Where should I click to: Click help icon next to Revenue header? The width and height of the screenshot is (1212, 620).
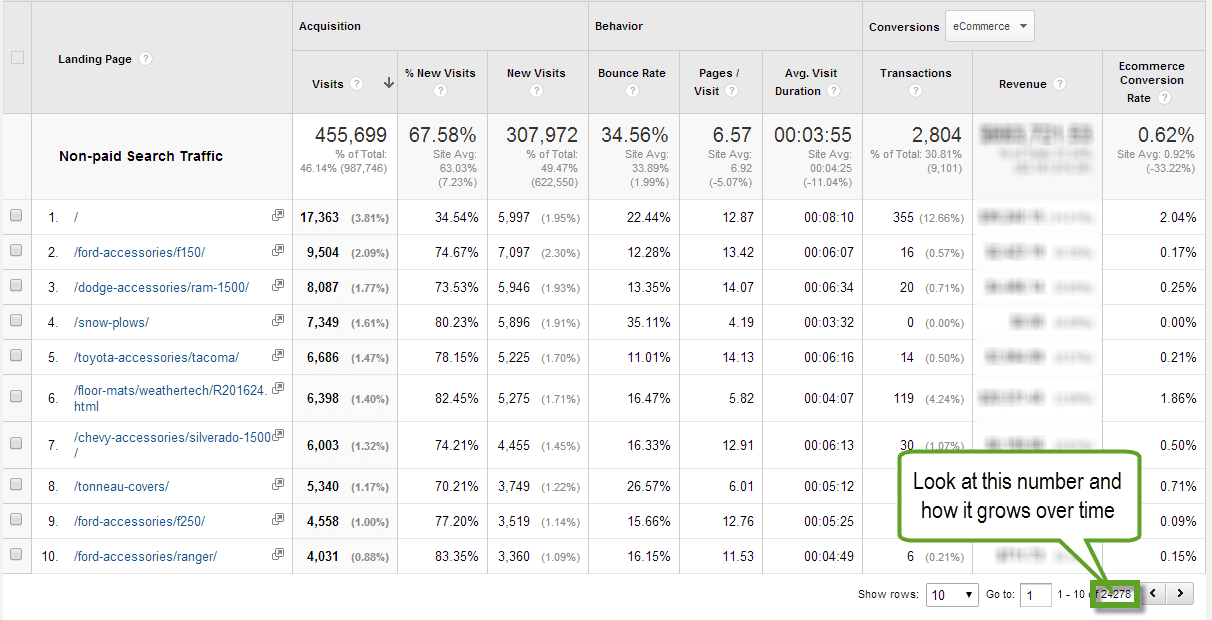point(1059,84)
